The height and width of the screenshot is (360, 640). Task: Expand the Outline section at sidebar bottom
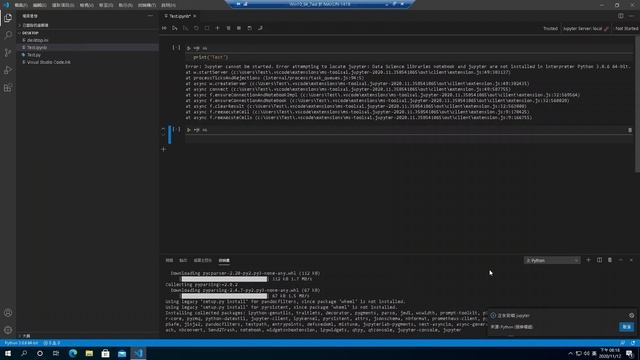(x=88, y=336)
